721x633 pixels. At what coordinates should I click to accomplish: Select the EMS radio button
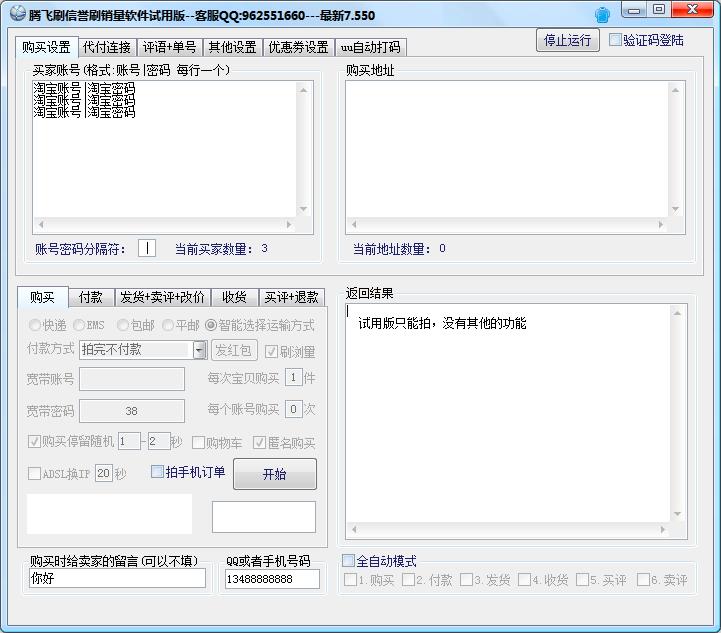(x=79, y=325)
